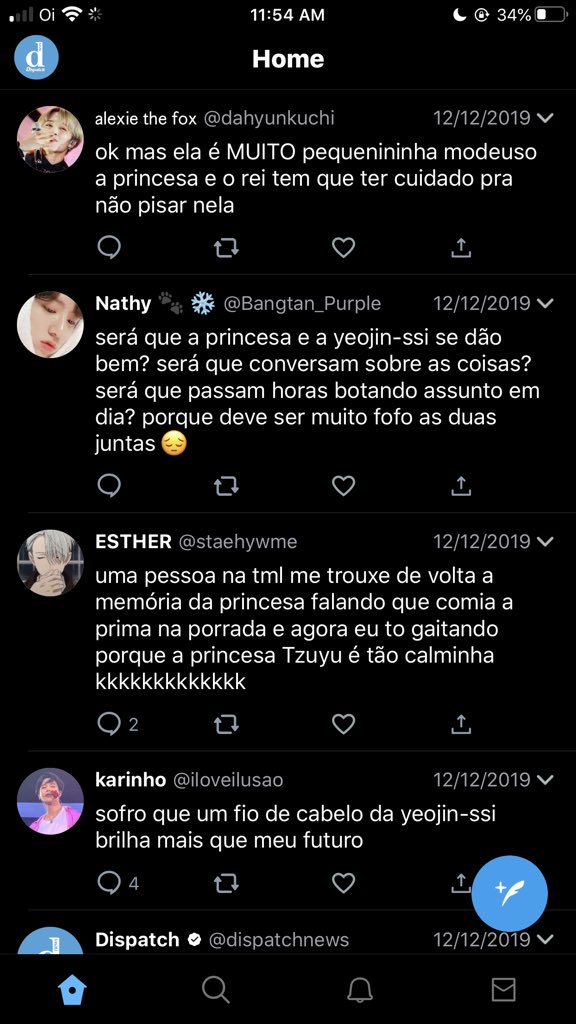
Task: Like alexie the fox's tweet
Action: point(344,247)
